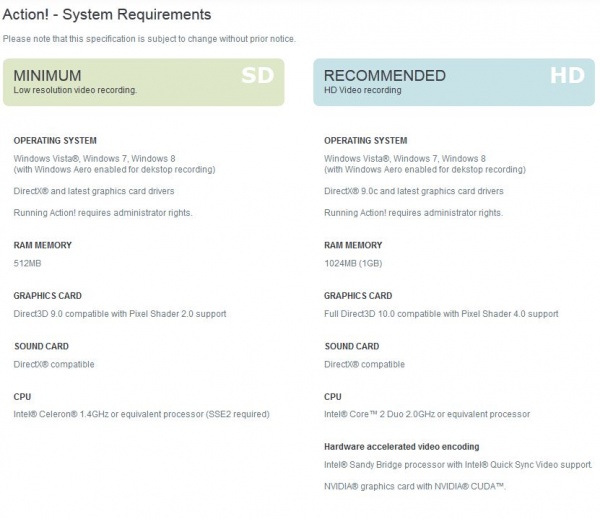Image resolution: width=600 pixels, height=519 pixels.
Task: Click the "512MB" RAM value
Action: [x=28, y=263]
